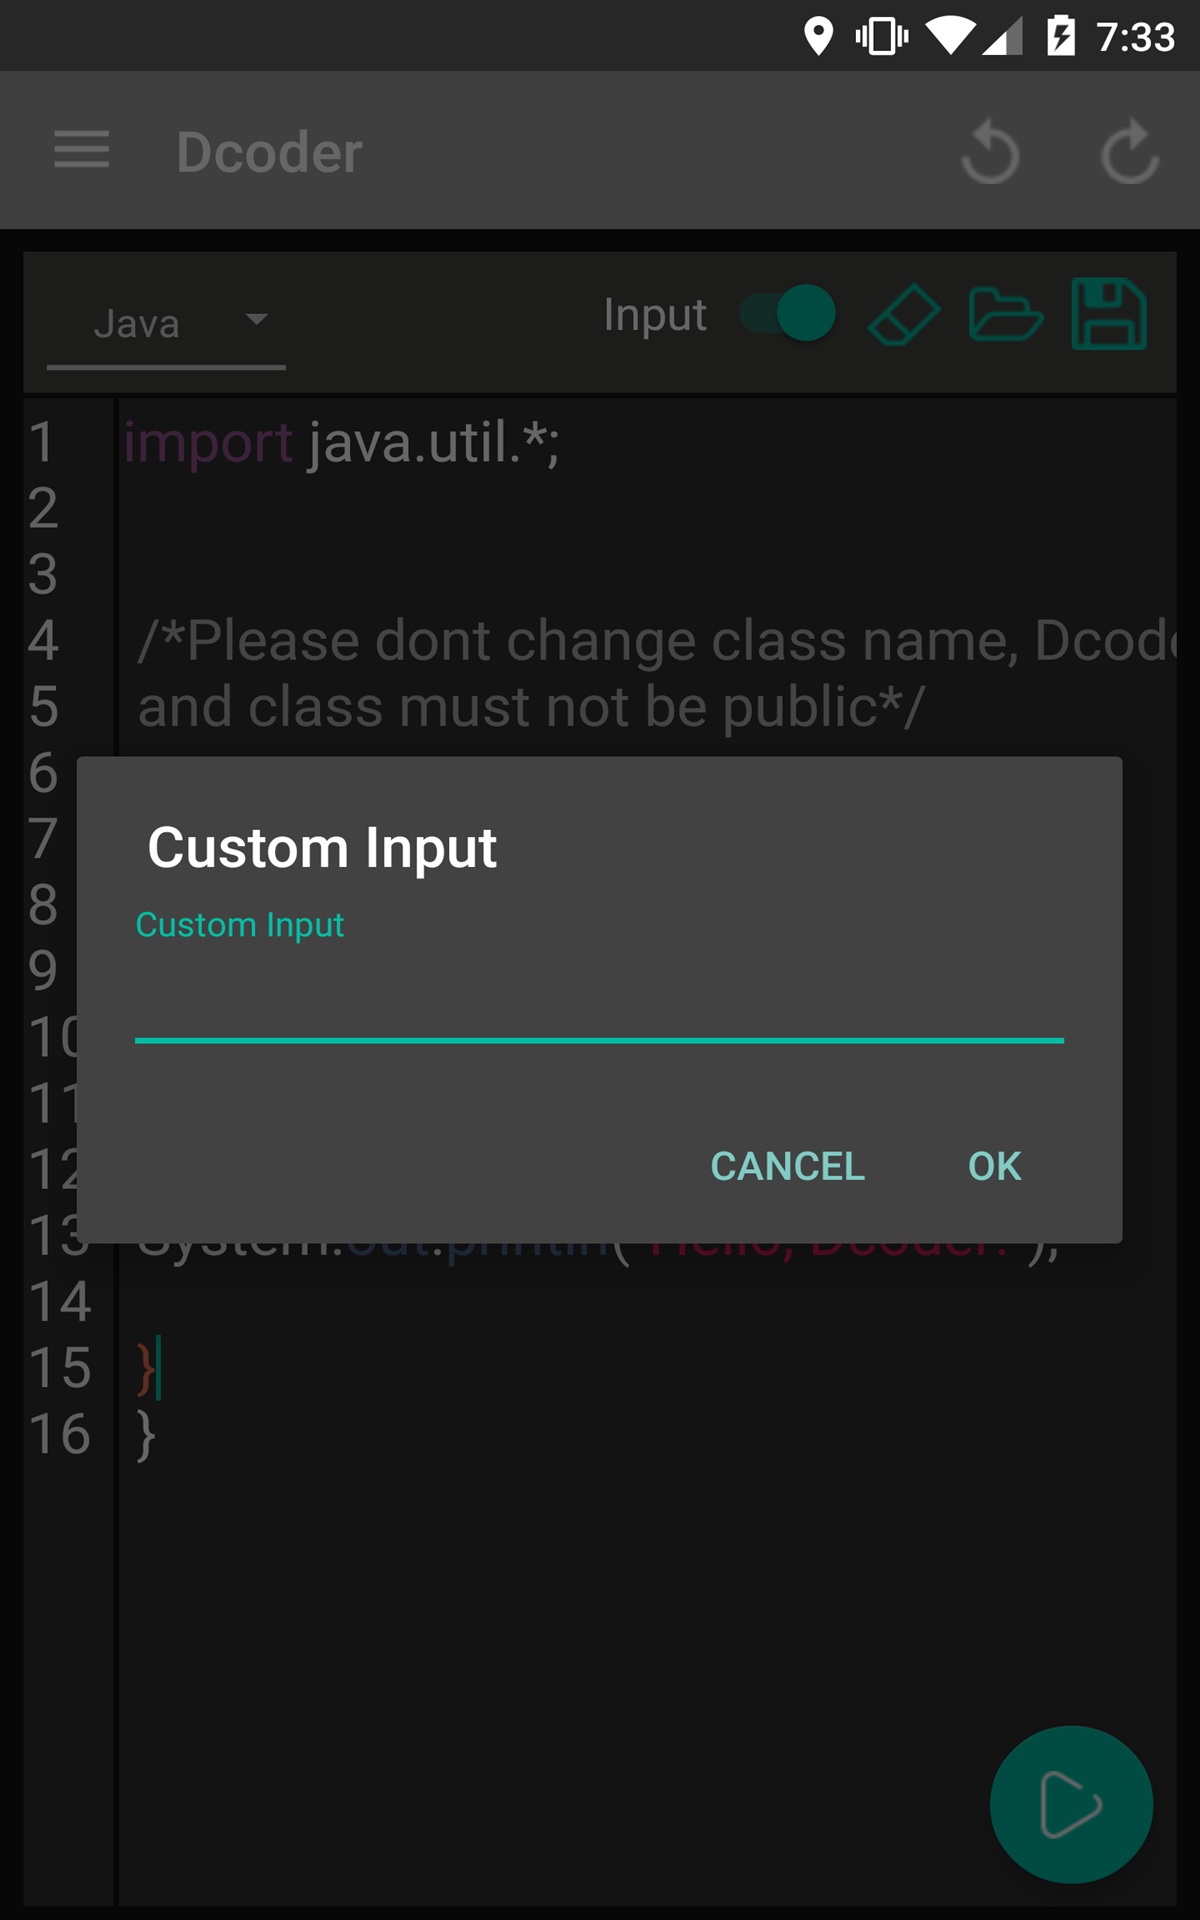This screenshot has width=1200, height=1920.
Task: Redo the last edit
Action: [1129, 151]
